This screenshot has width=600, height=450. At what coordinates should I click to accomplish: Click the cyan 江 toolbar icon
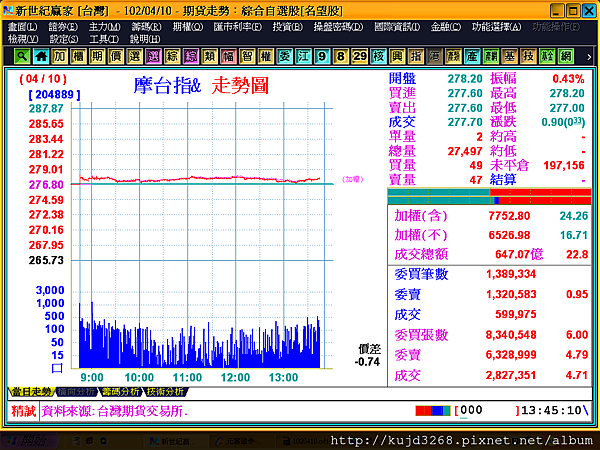[303, 56]
